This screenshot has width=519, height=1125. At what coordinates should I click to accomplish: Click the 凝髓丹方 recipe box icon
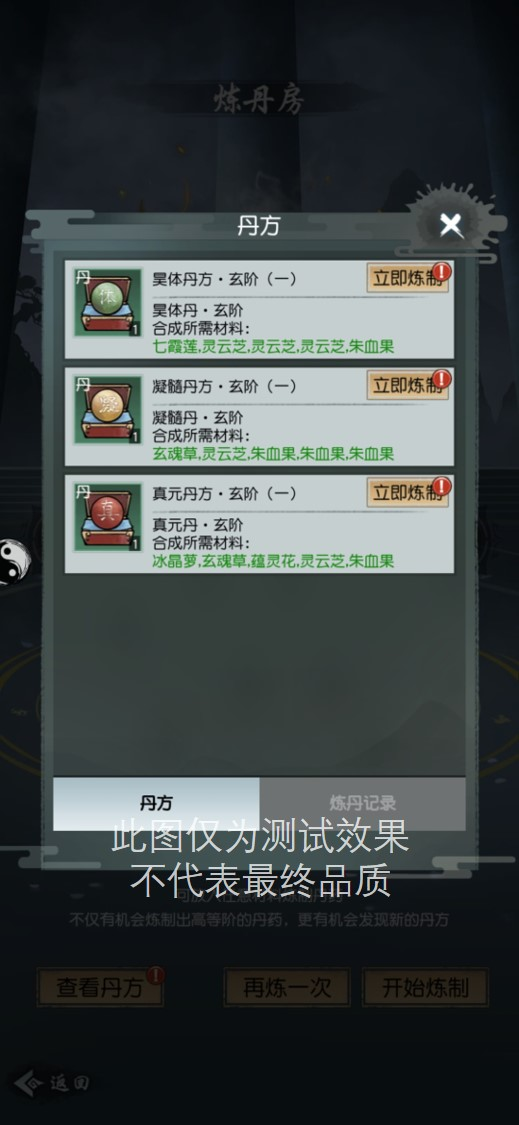click(108, 410)
